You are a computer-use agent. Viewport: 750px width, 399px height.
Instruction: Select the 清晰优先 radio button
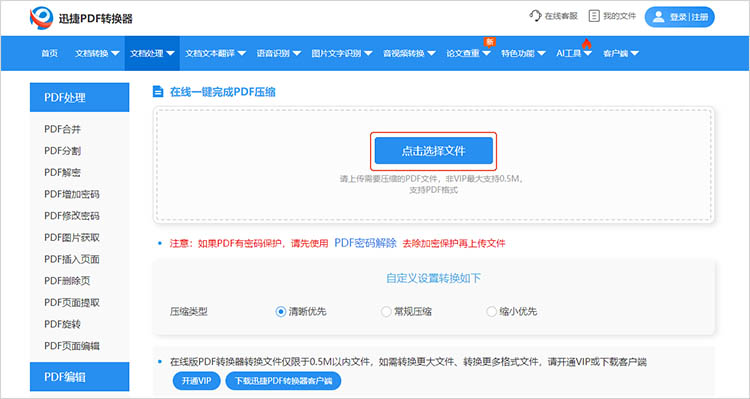pos(281,311)
